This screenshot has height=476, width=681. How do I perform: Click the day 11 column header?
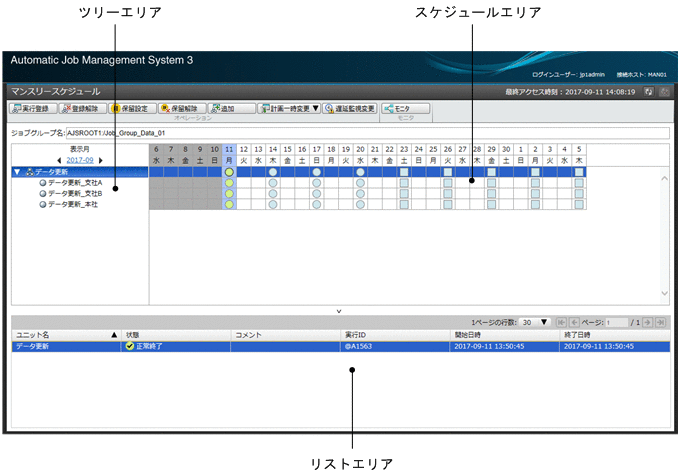point(229,149)
